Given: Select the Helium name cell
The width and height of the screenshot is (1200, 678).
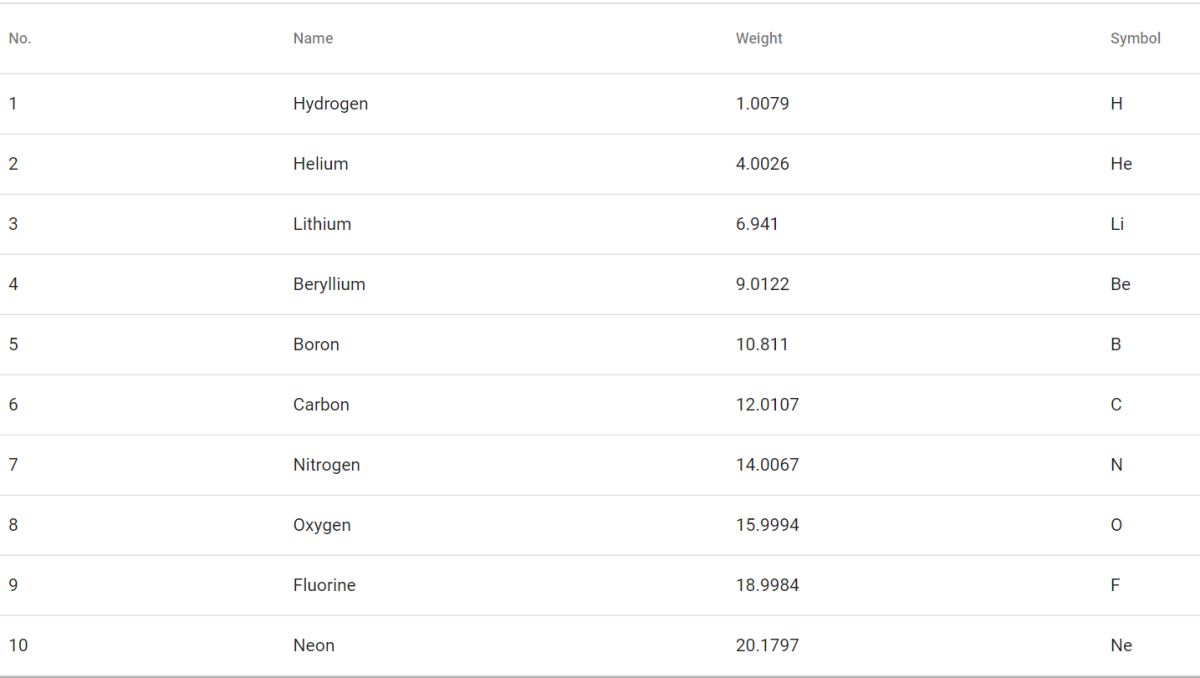Looking at the screenshot, I should coord(320,164).
